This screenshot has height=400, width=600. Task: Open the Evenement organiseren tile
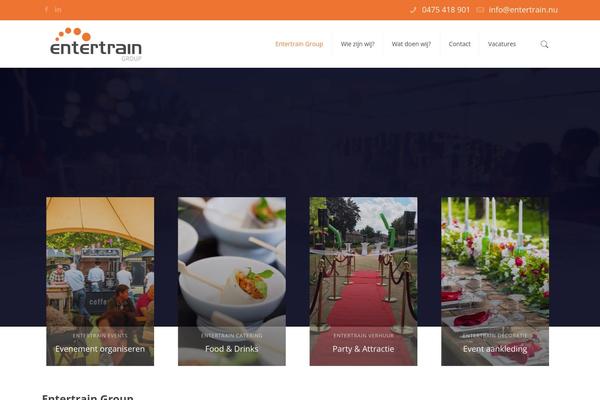tap(100, 281)
